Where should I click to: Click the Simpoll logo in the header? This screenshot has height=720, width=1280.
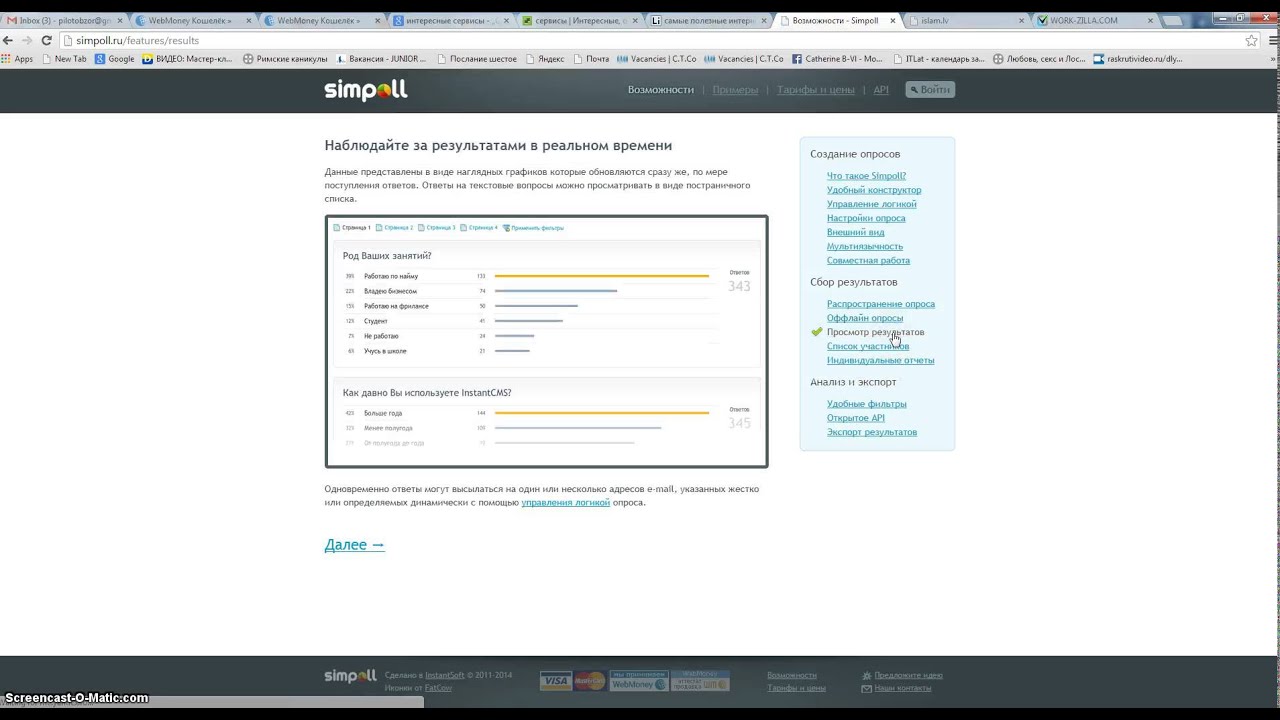pyautogui.click(x=366, y=90)
